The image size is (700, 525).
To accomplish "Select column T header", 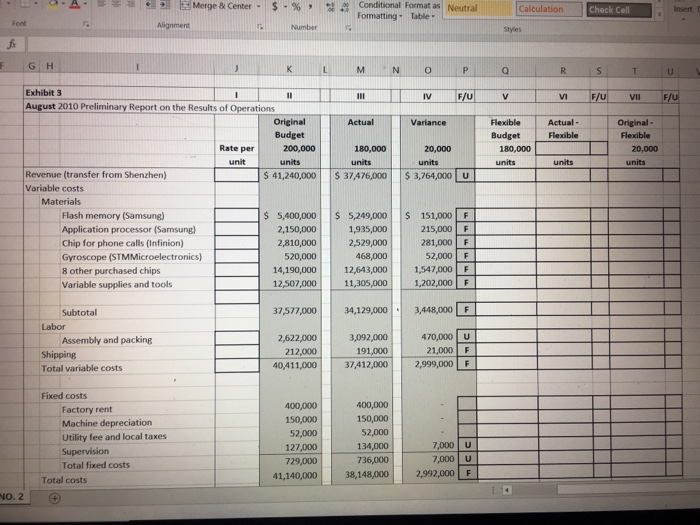I will coord(634,71).
